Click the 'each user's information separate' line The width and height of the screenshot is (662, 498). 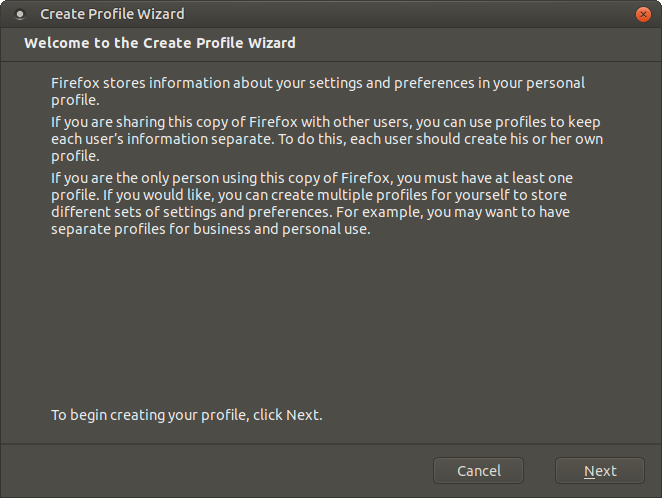pos(327,139)
